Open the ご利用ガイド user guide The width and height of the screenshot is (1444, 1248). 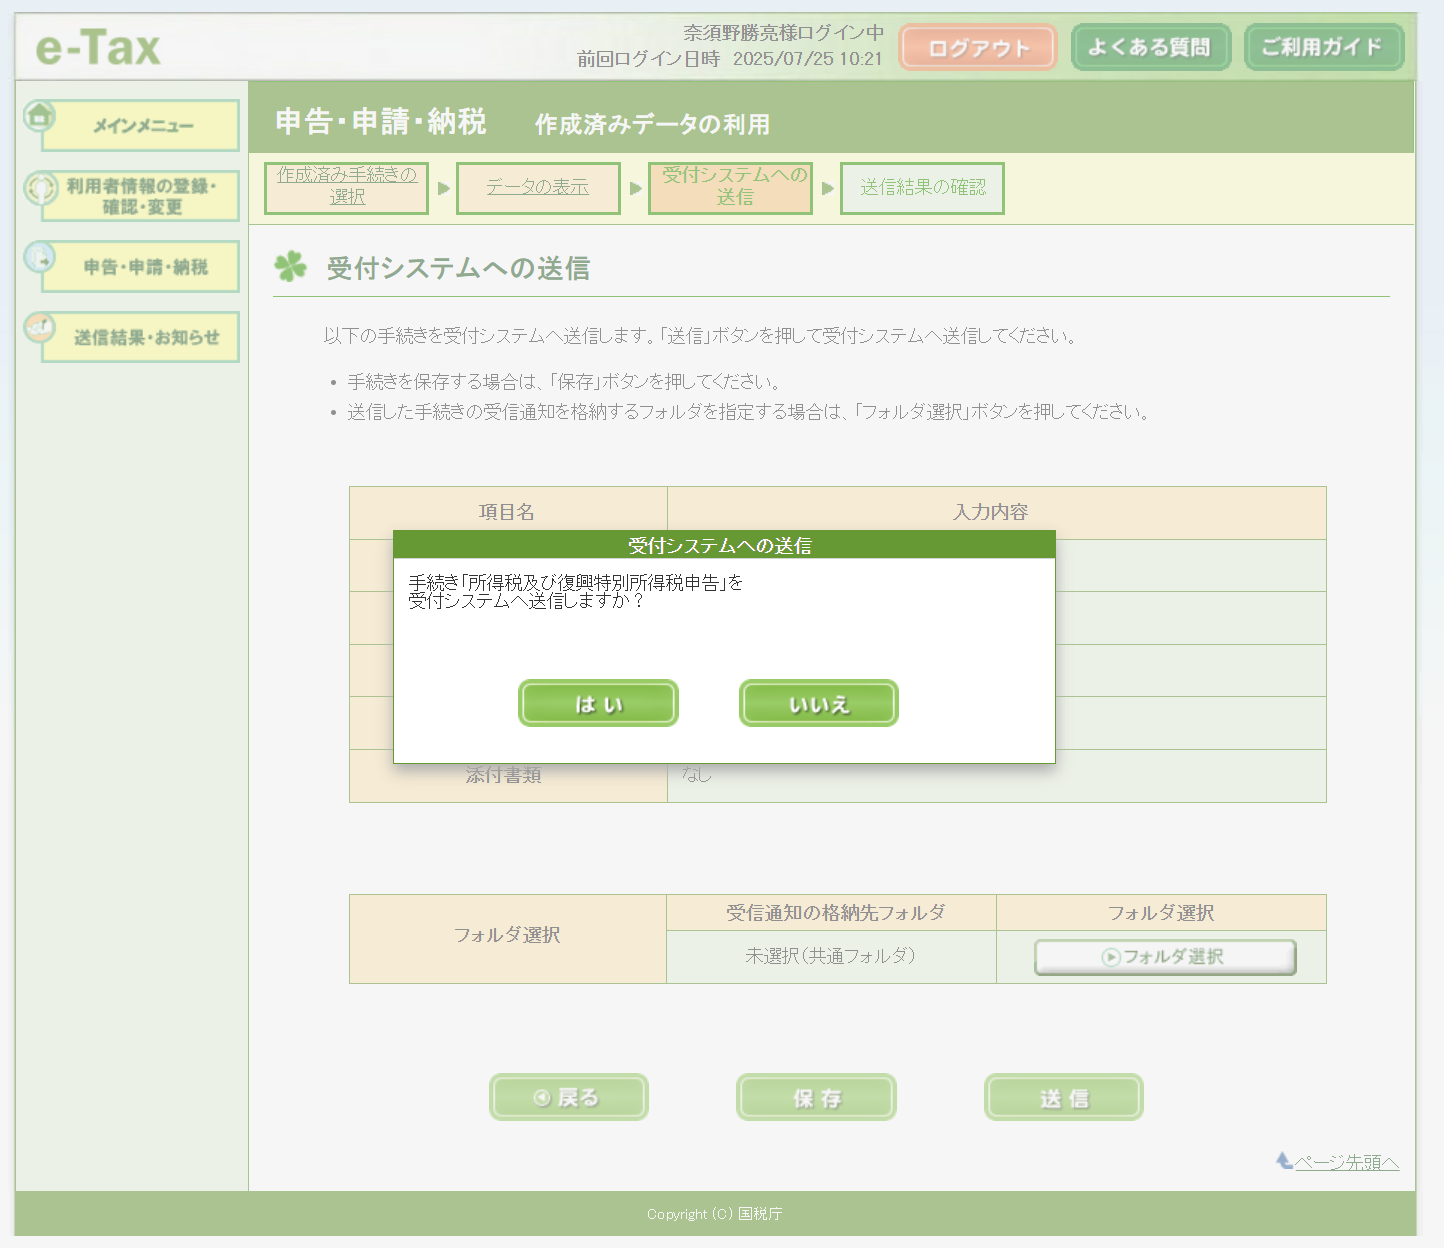tap(1323, 48)
